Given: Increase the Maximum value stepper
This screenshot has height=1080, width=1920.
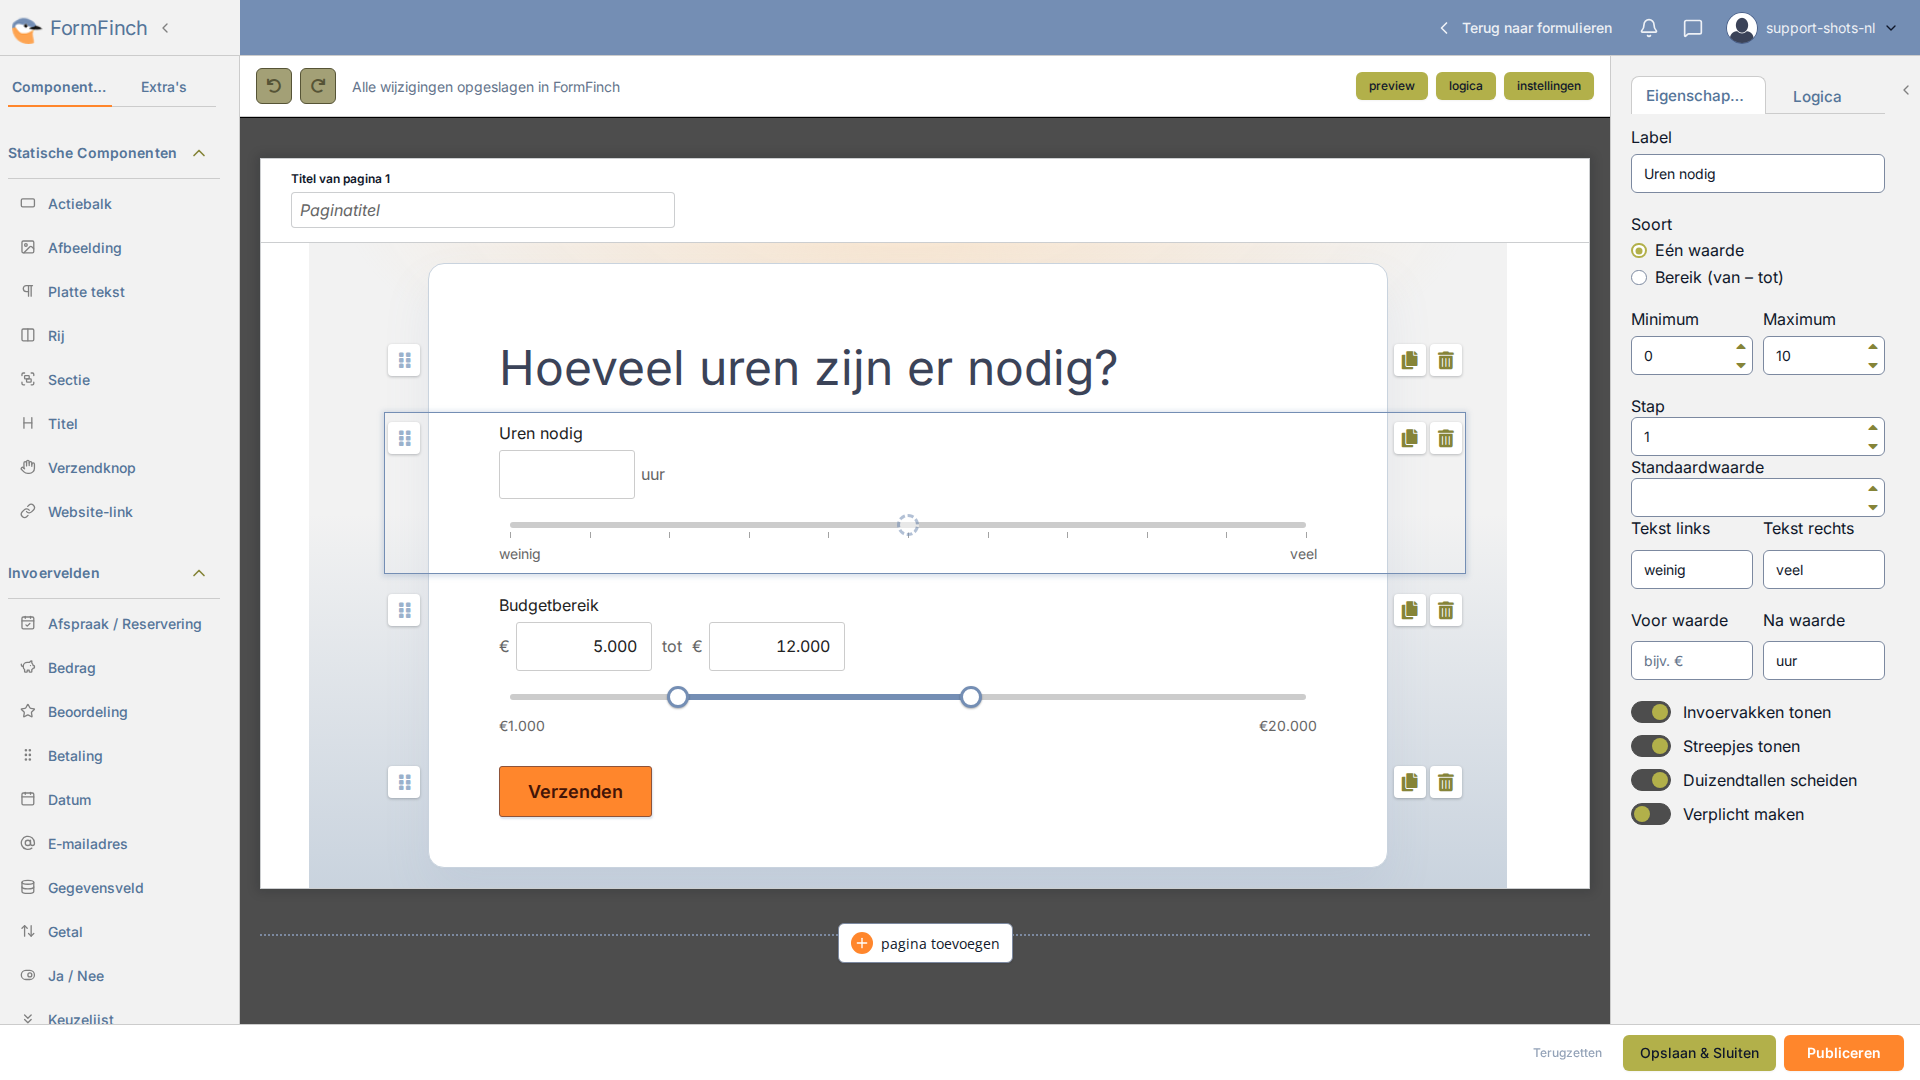Looking at the screenshot, I should click(1873, 347).
